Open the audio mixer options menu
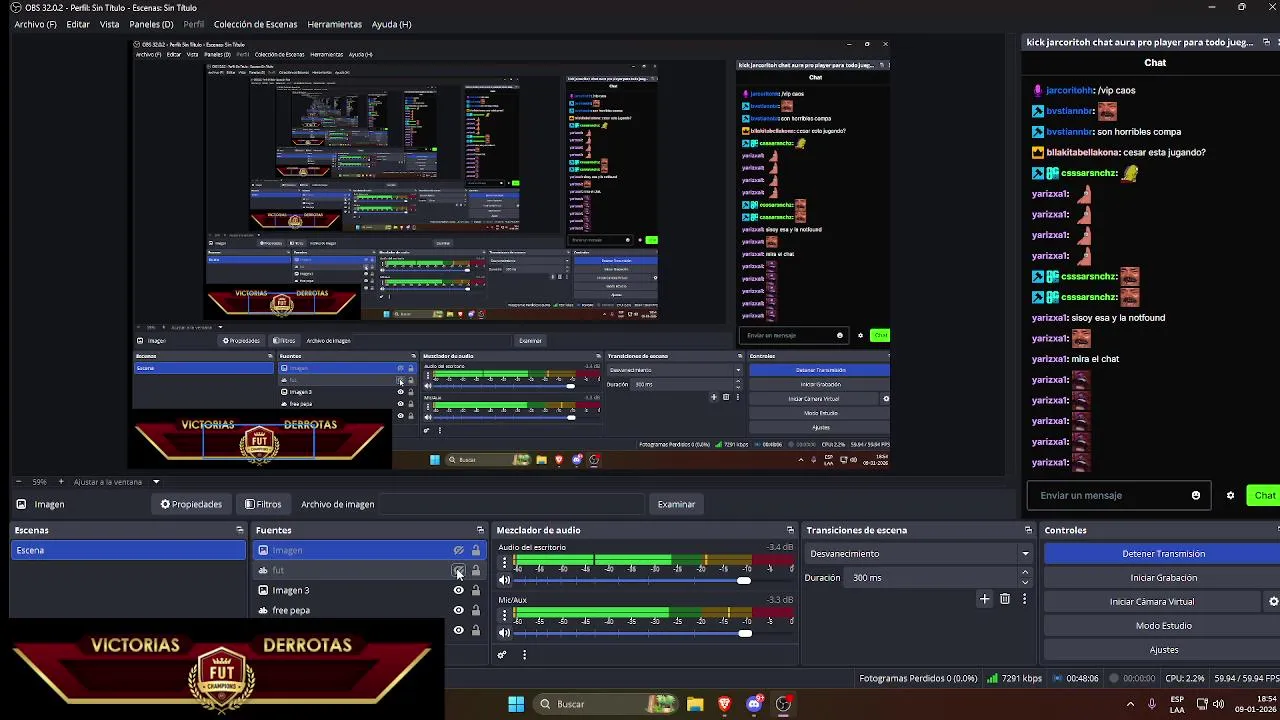1280x720 pixels. click(524, 655)
